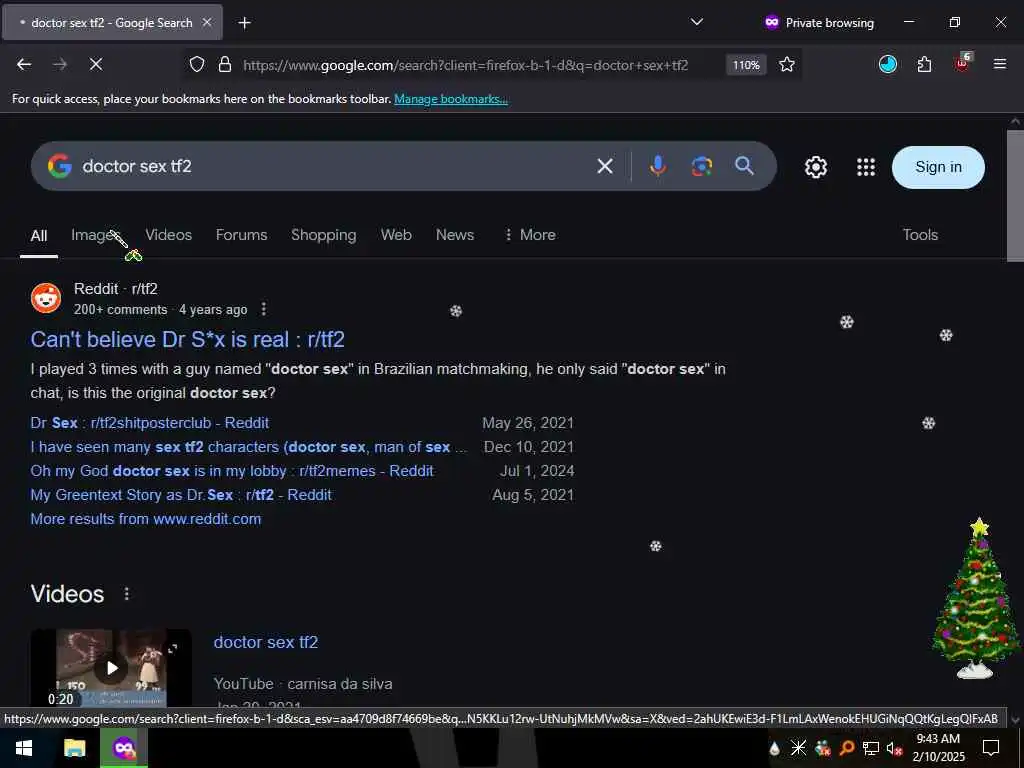
Task: Switch to the News tab
Action: pyautogui.click(x=455, y=234)
